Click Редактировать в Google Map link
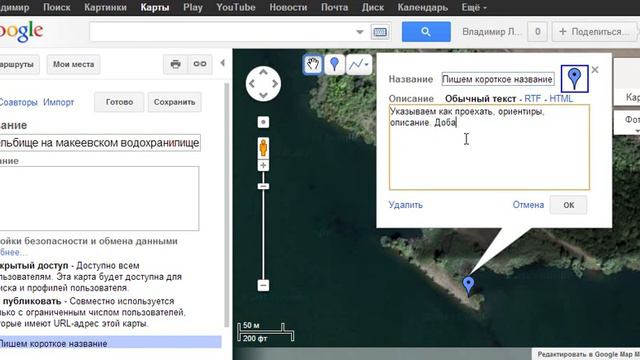This screenshot has height=360, width=640. (x=588, y=354)
